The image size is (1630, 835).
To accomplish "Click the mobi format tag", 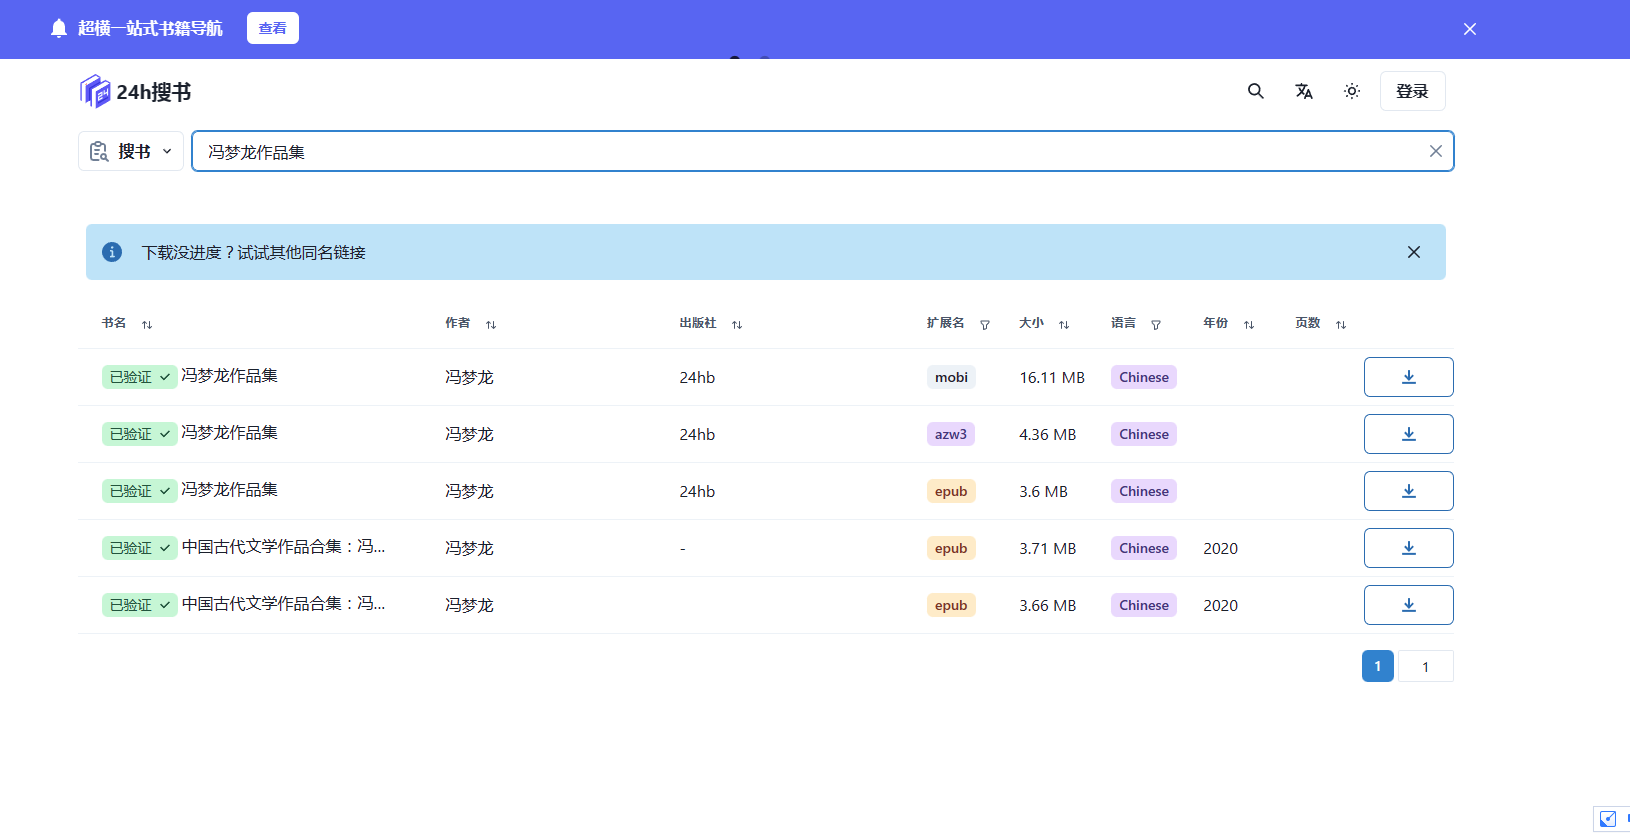I will (951, 377).
